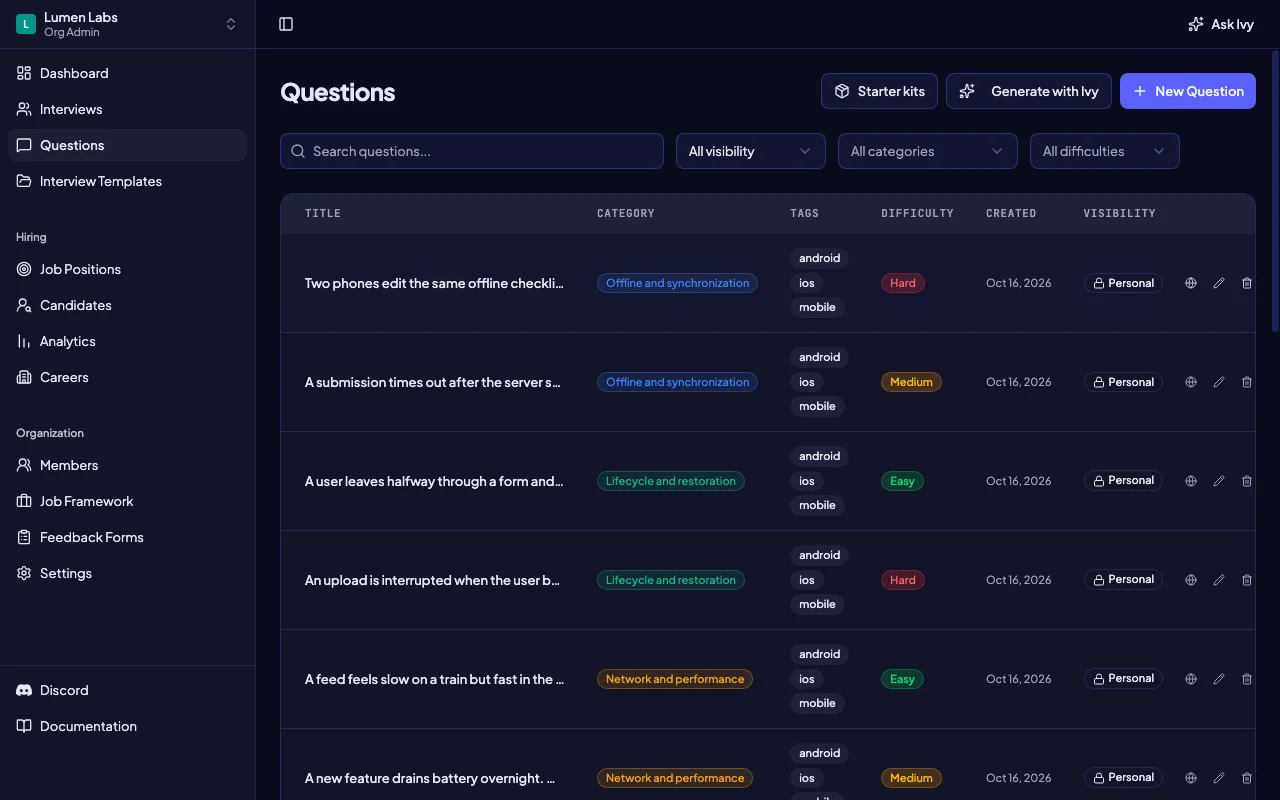Screen dimensions: 1280x800
Task: Toggle the sidebar panel icon
Action: [x=286, y=24]
